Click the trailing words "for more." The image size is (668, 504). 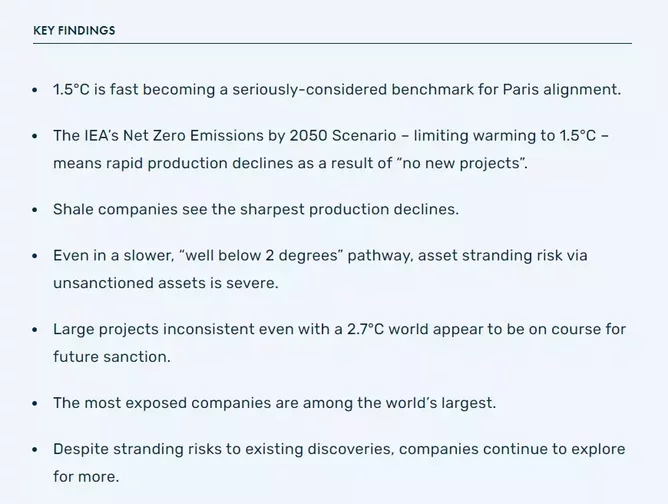pyautogui.click(x=86, y=476)
